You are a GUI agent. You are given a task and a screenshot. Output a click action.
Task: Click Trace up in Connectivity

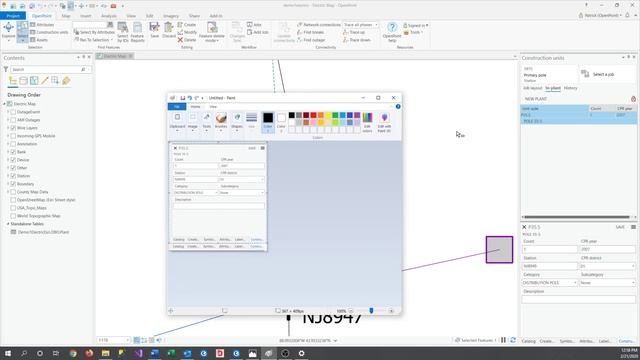click(x=354, y=32)
